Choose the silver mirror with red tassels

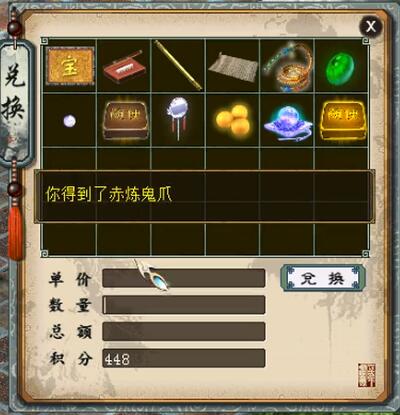pos(178,118)
